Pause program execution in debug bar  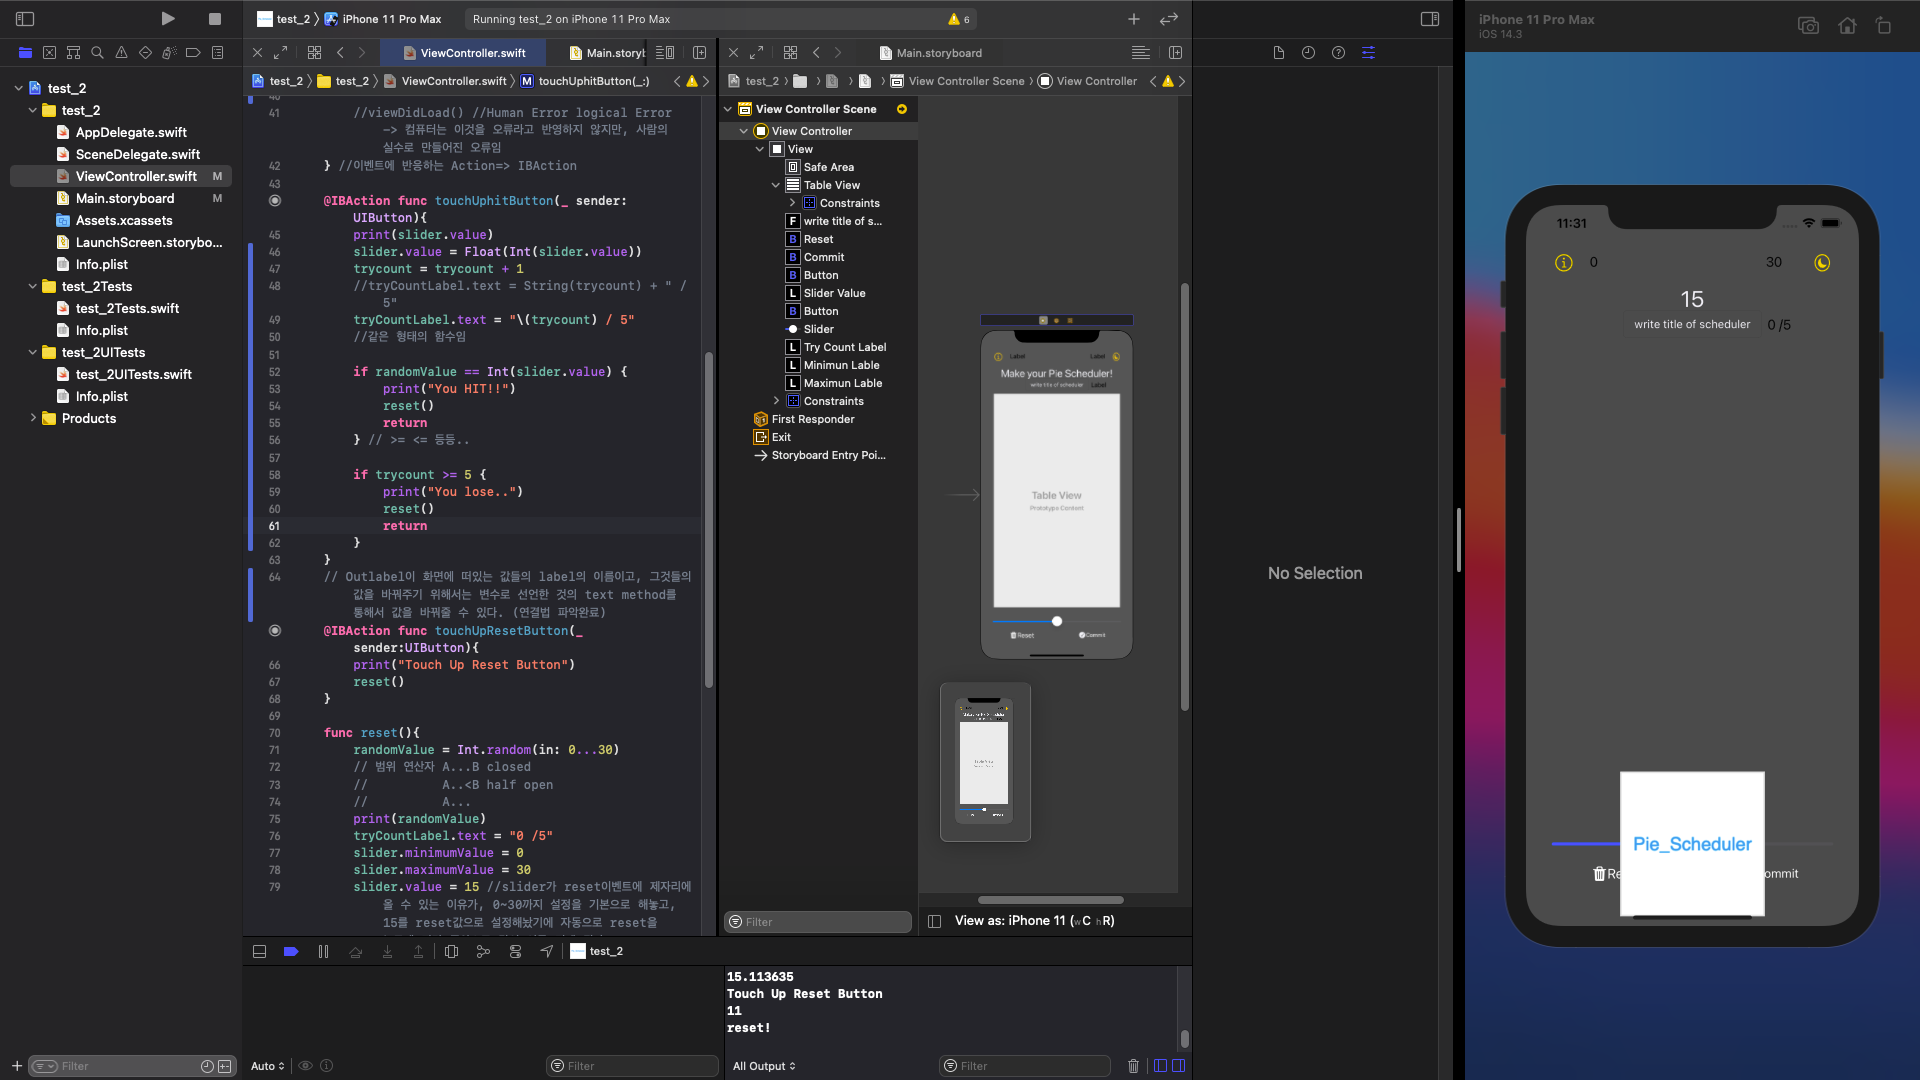pos(323,951)
